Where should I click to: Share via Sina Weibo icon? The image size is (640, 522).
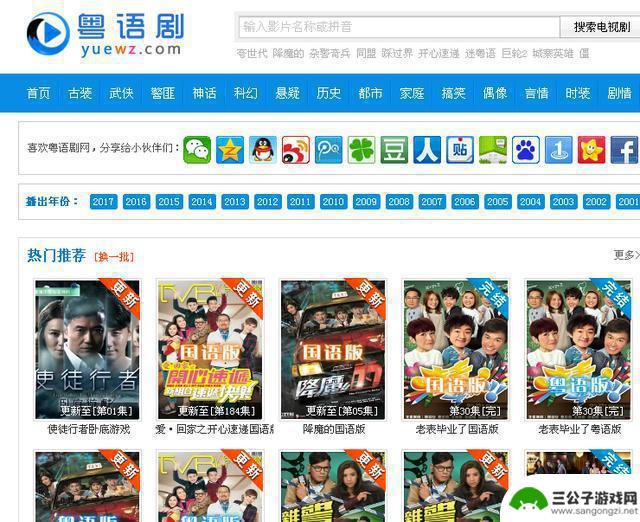(296, 150)
